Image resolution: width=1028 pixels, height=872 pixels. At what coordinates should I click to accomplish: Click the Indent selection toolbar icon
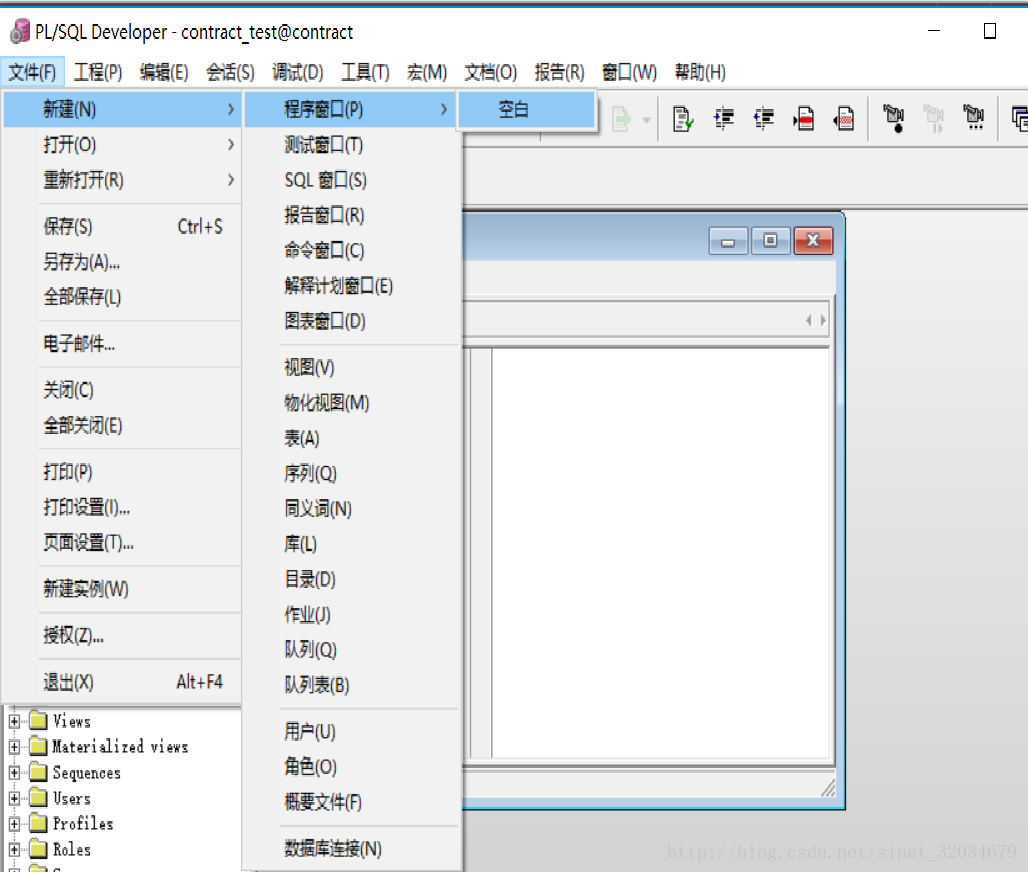click(x=724, y=119)
